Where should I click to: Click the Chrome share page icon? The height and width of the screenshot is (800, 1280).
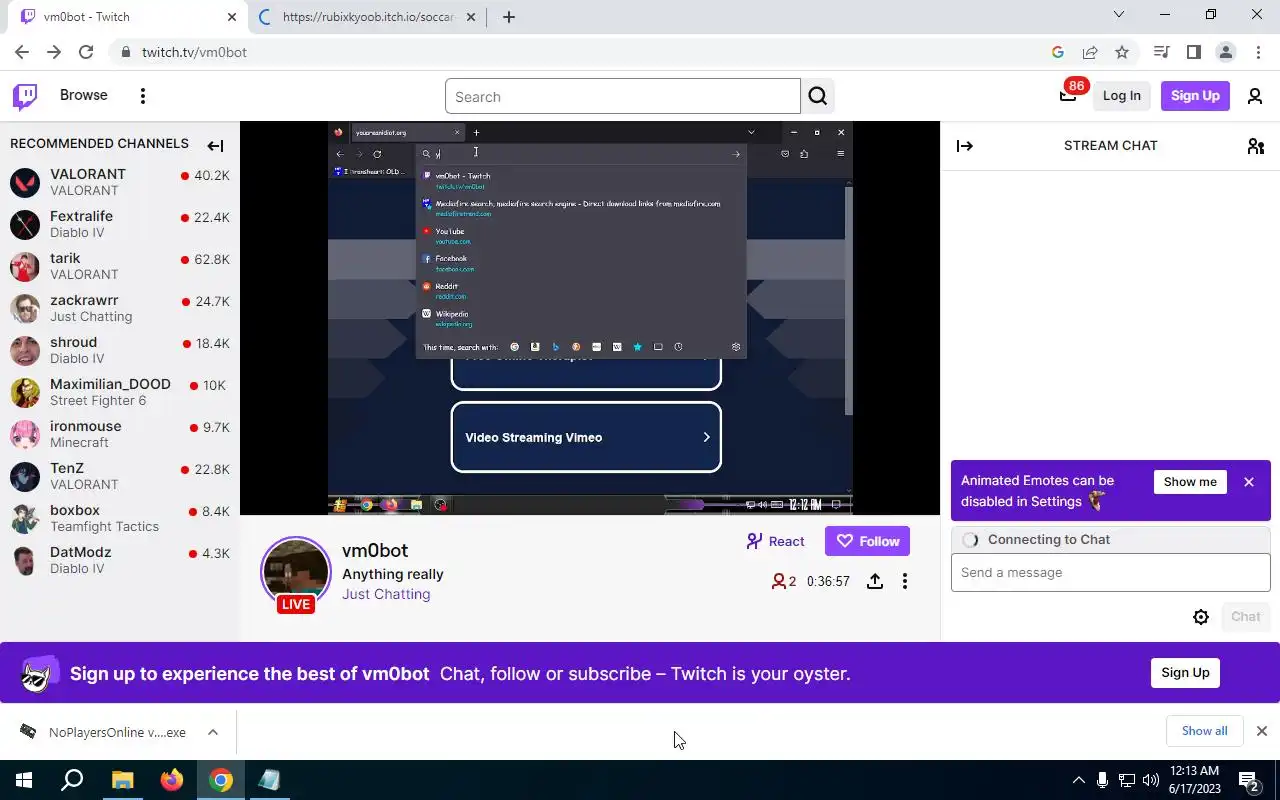coord(1090,52)
